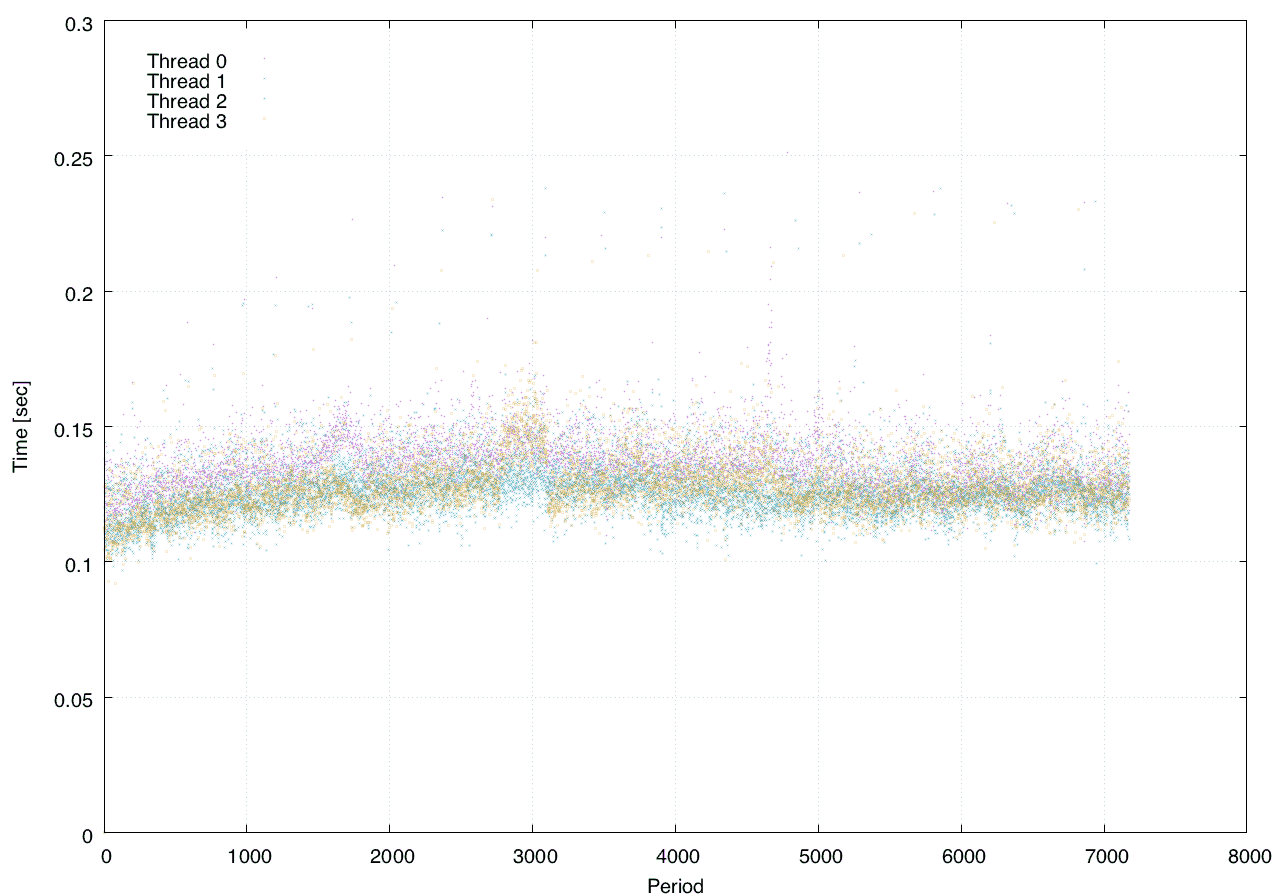Click the Thread 2 legend label

pyautogui.click(x=187, y=101)
